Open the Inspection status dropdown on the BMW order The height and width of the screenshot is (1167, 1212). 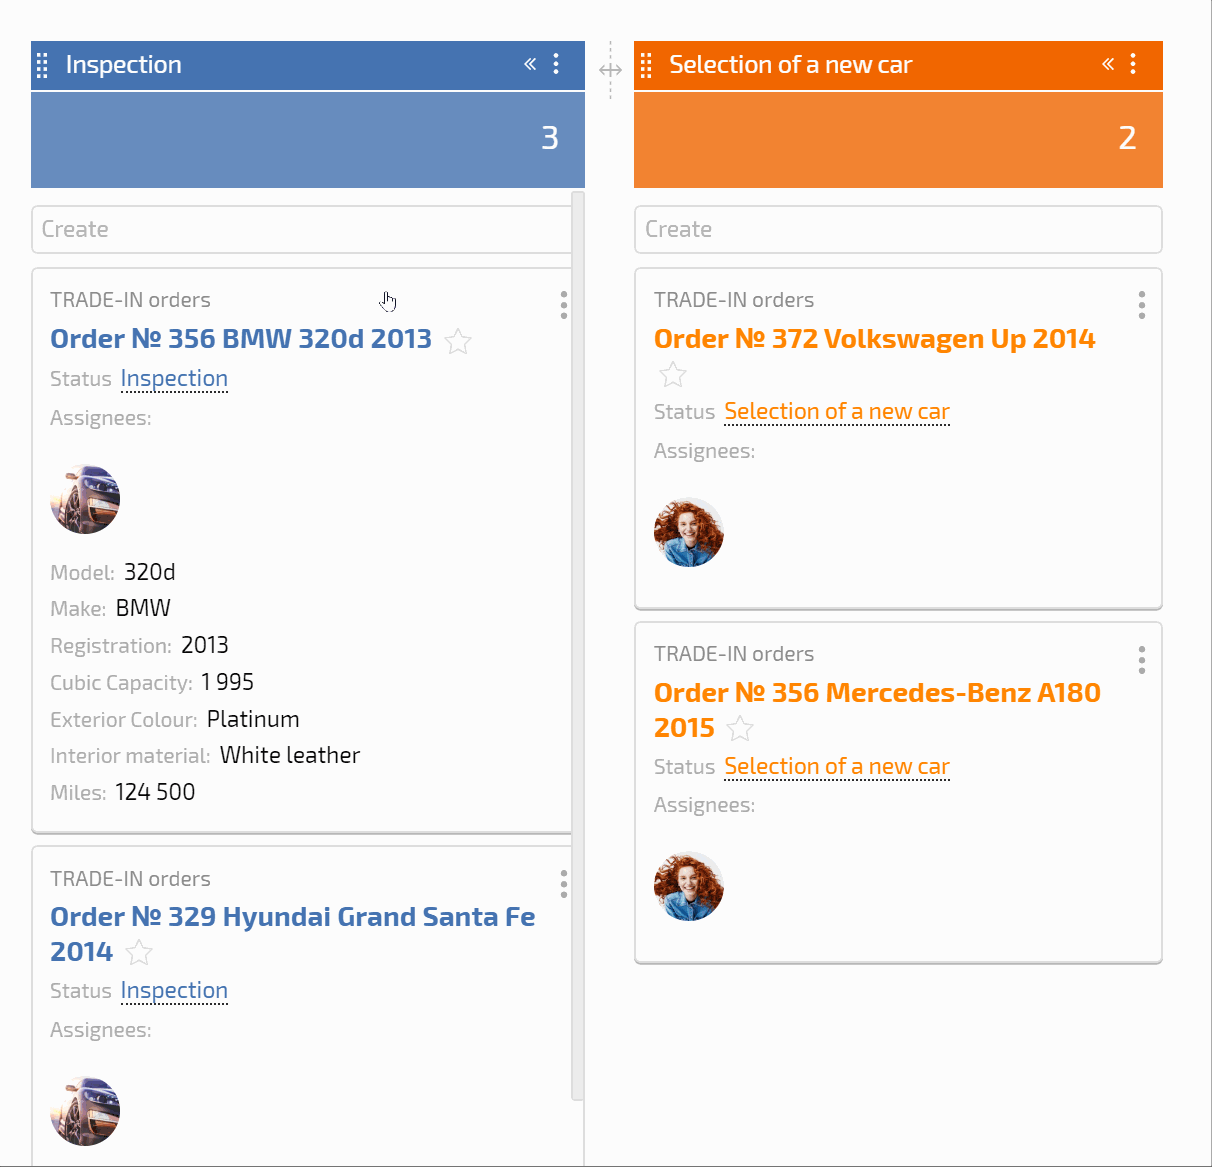pyautogui.click(x=174, y=379)
